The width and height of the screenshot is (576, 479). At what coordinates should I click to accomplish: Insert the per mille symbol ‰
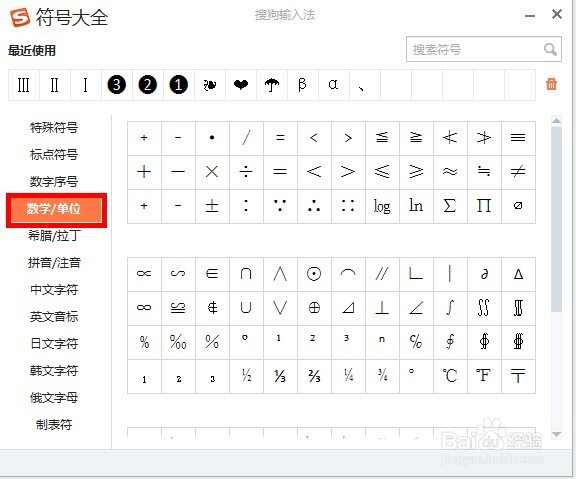(x=178, y=342)
